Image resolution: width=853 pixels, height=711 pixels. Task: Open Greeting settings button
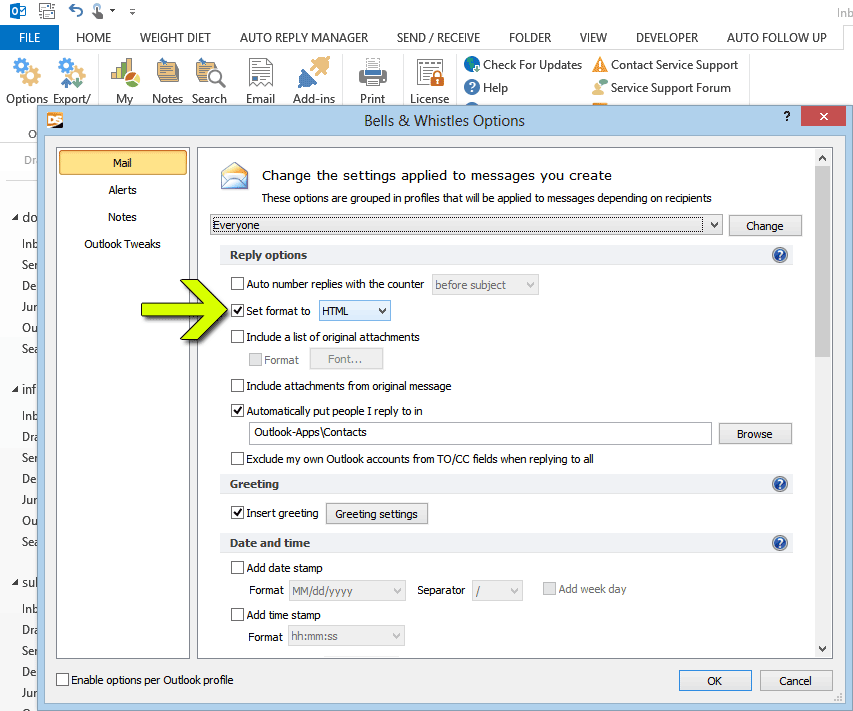pos(376,514)
